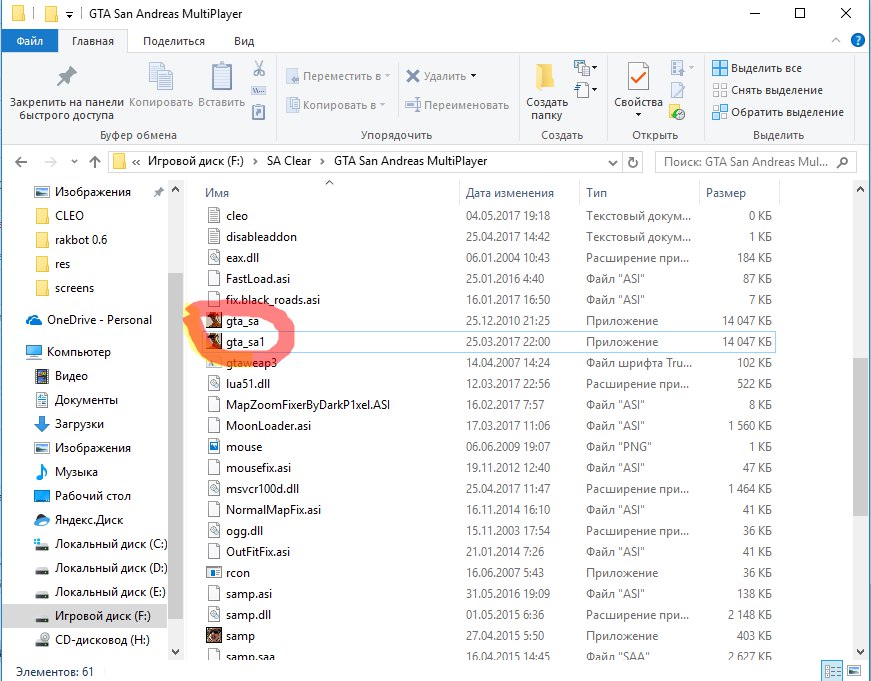Screen dimensions: 871x681
Task: Click the Copy ribbon icon
Action: (161, 76)
